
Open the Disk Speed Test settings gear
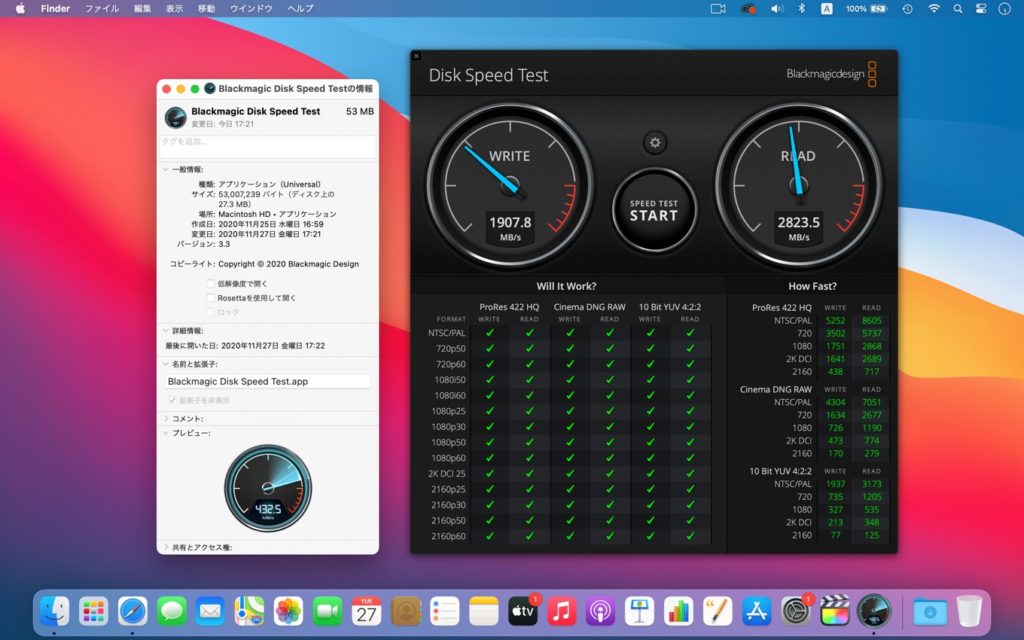654,142
